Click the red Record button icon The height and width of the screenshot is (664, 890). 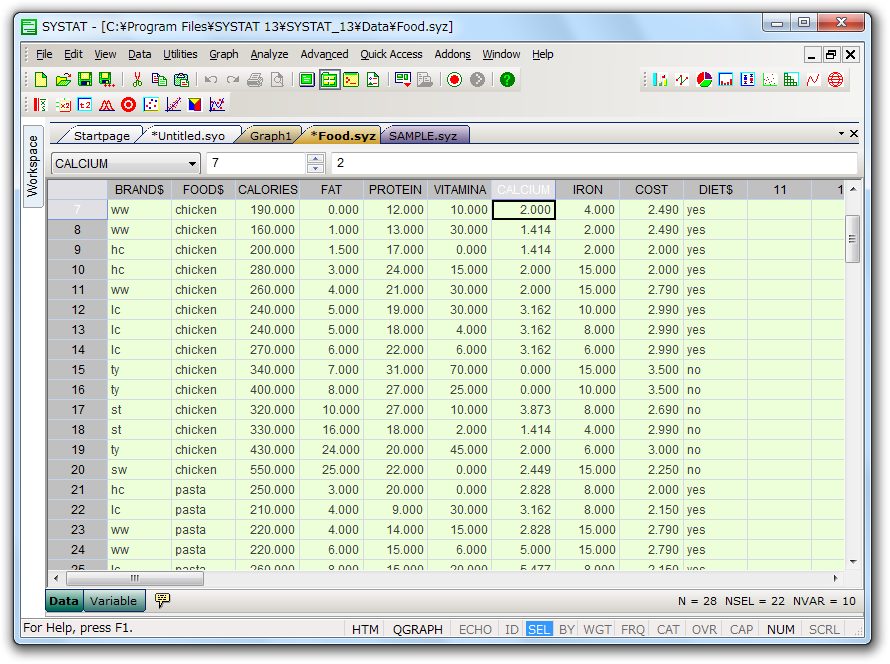pos(454,79)
